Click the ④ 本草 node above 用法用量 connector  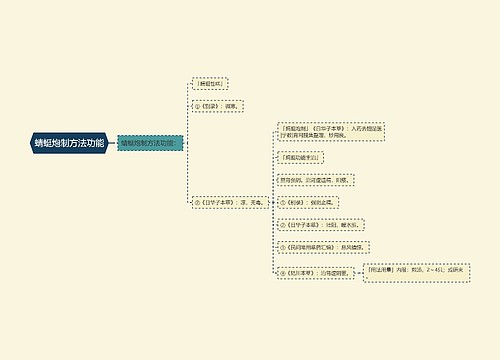click(x=316, y=273)
